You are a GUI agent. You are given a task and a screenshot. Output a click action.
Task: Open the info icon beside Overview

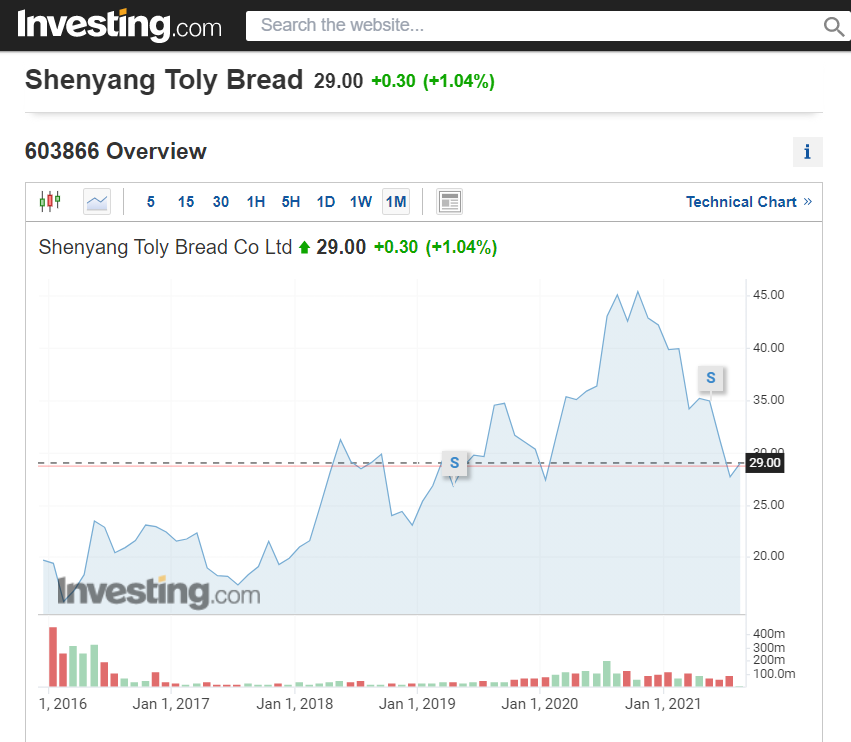(807, 152)
